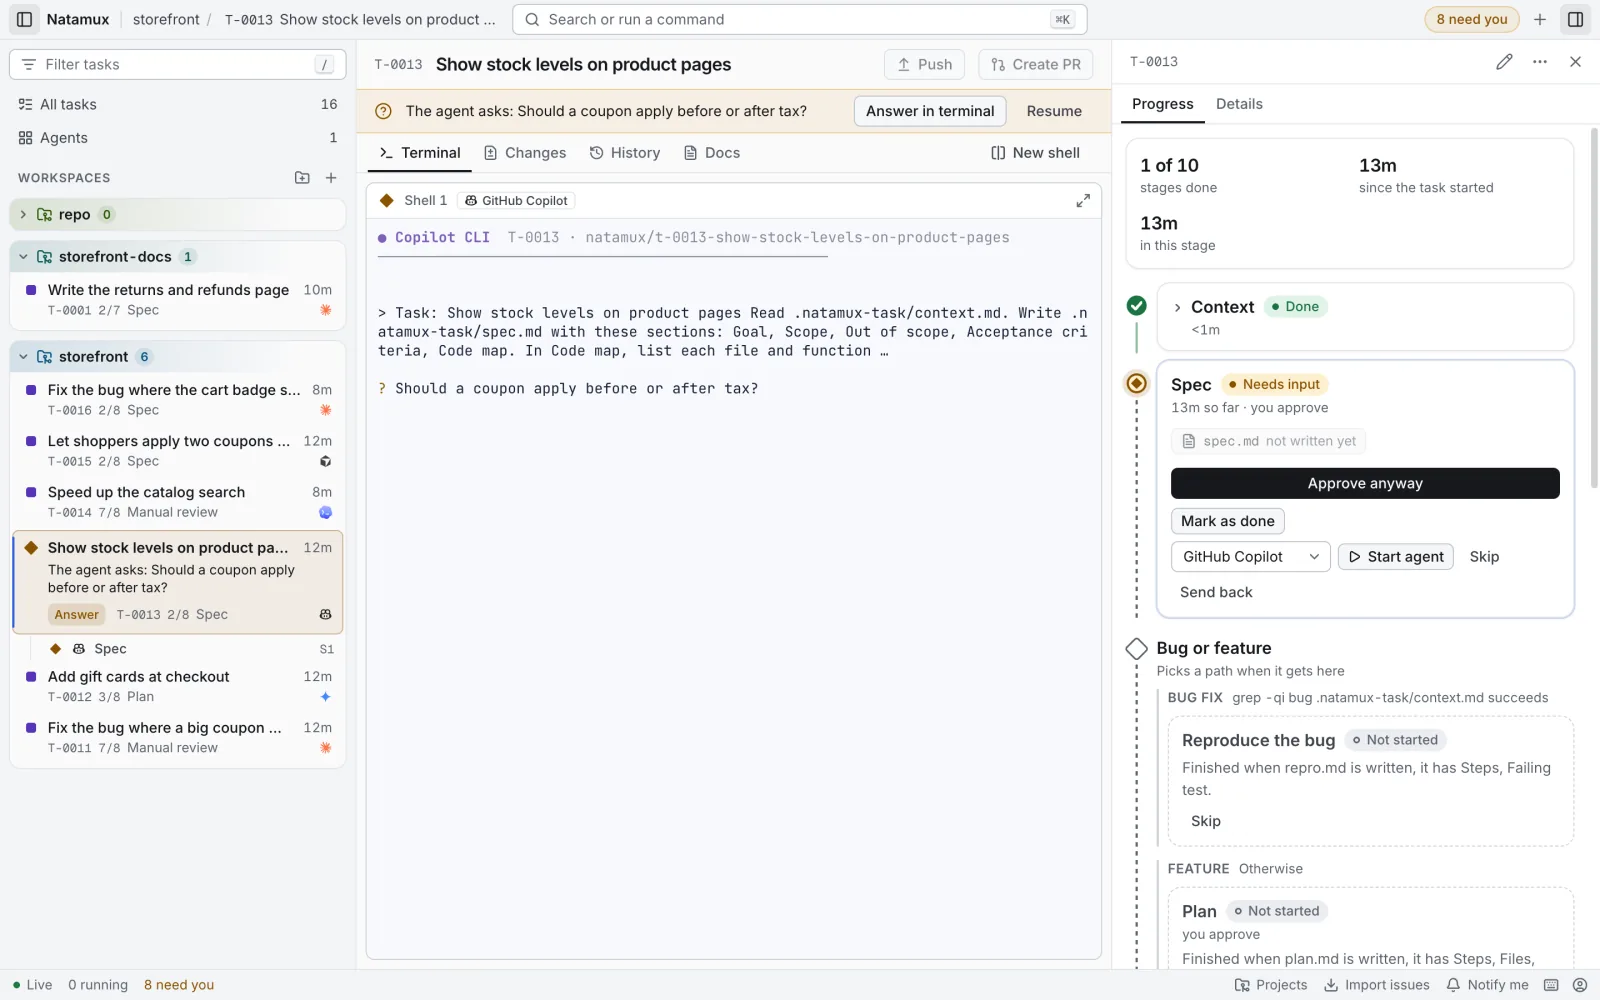
Task: Toggle the left sidebar panel icon
Action: [25, 19]
